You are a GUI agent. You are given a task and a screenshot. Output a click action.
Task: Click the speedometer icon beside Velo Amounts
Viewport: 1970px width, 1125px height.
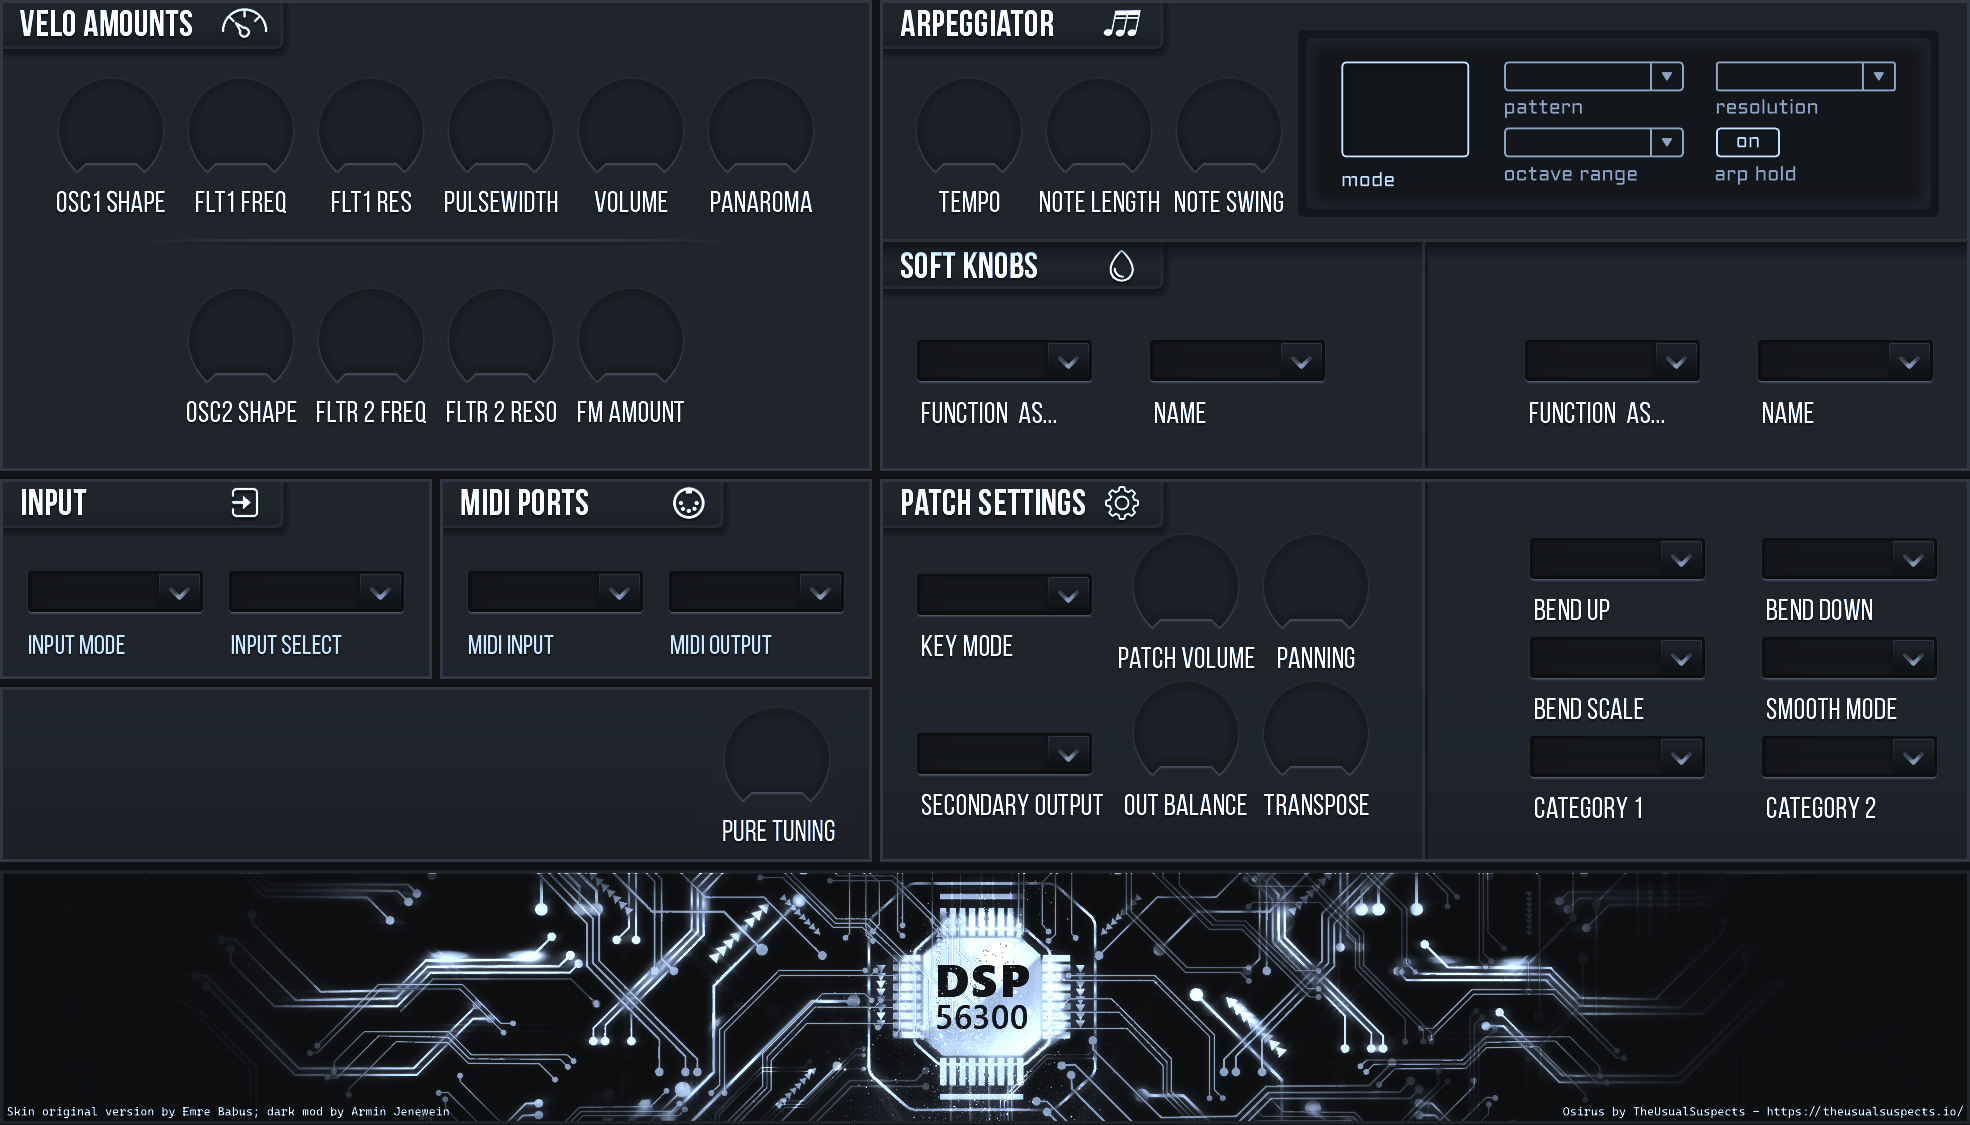[244, 23]
